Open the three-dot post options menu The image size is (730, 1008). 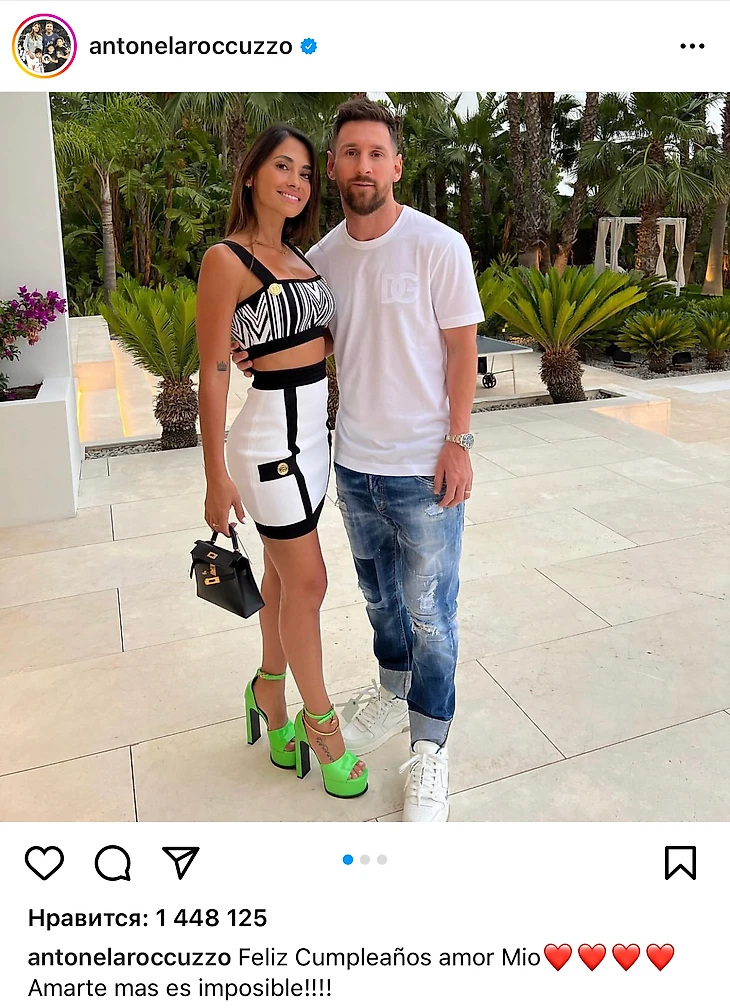click(692, 46)
